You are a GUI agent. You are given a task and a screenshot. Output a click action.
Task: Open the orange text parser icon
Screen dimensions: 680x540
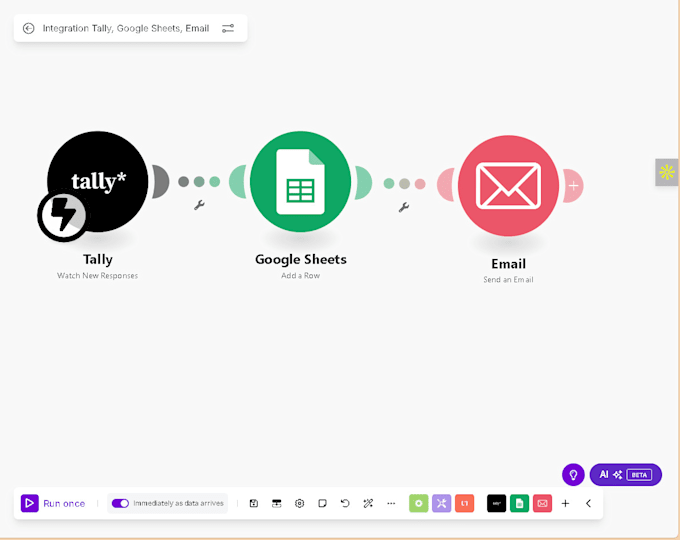tap(464, 503)
